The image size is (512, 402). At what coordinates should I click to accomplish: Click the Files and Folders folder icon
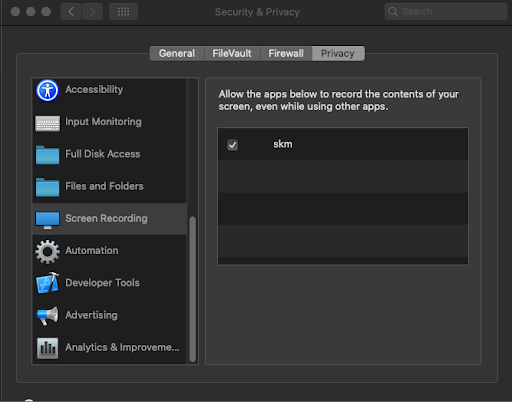point(47,187)
